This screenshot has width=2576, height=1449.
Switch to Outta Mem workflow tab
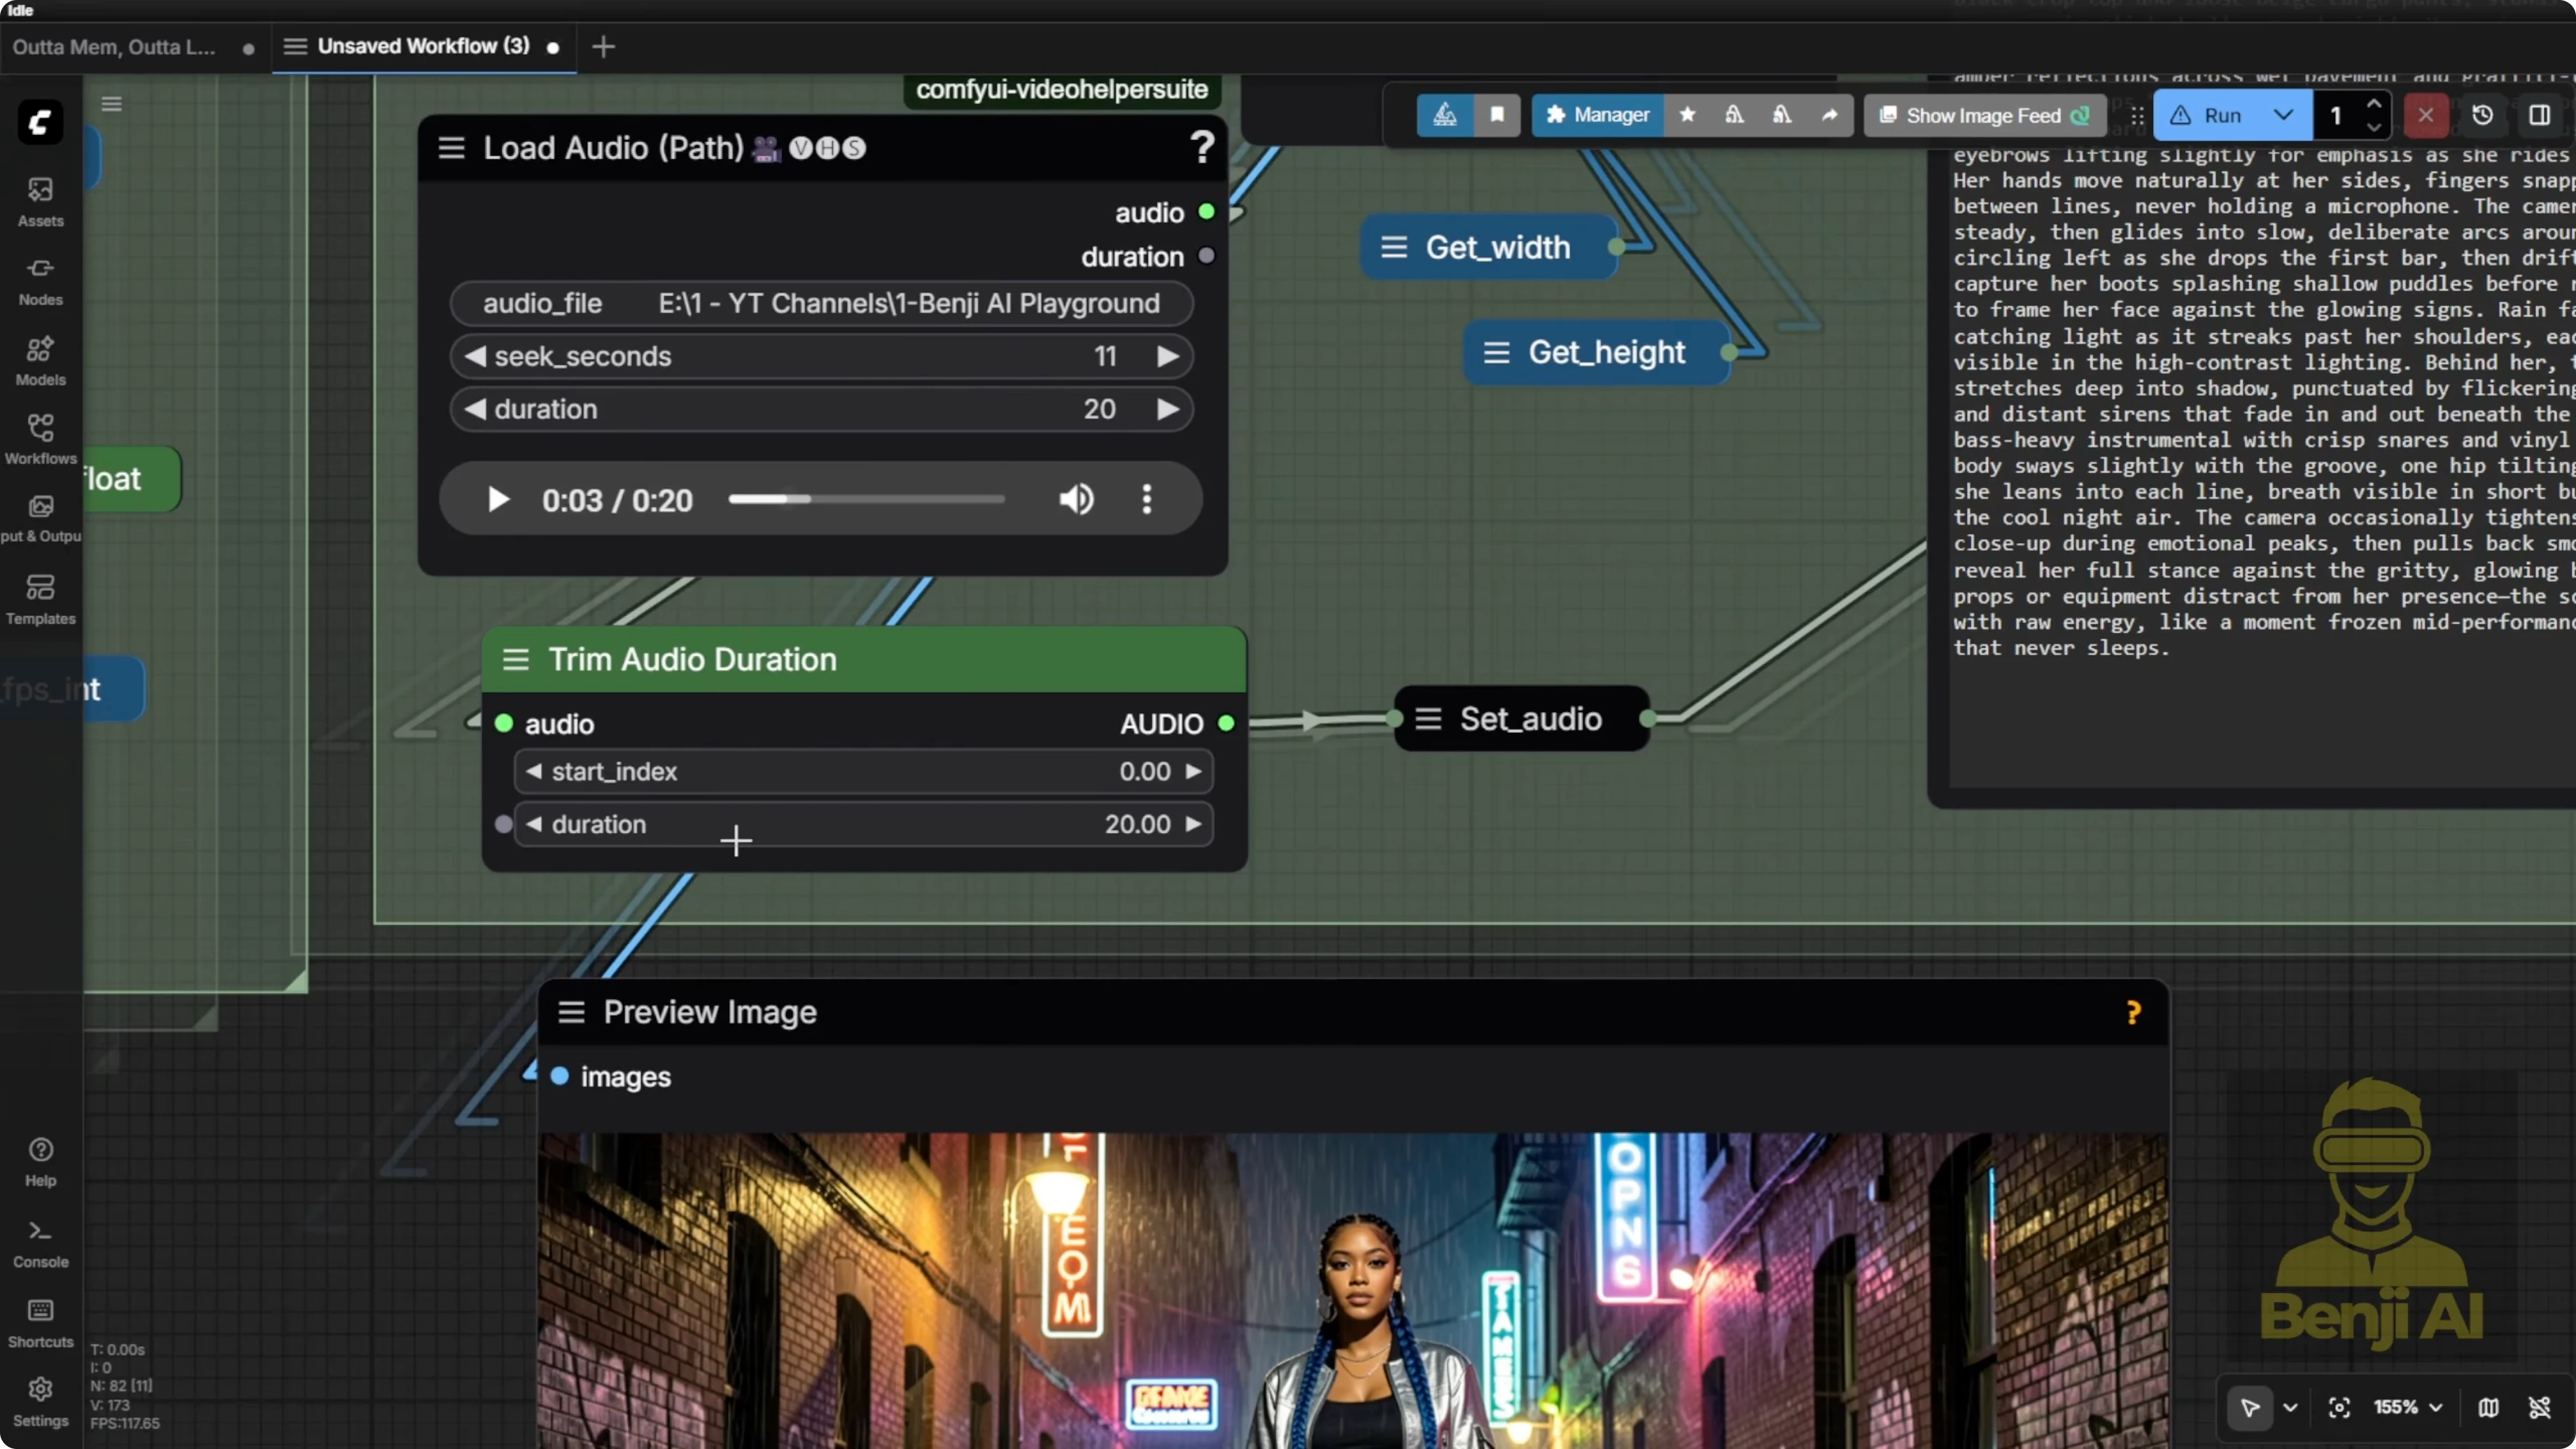[x=114, y=47]
